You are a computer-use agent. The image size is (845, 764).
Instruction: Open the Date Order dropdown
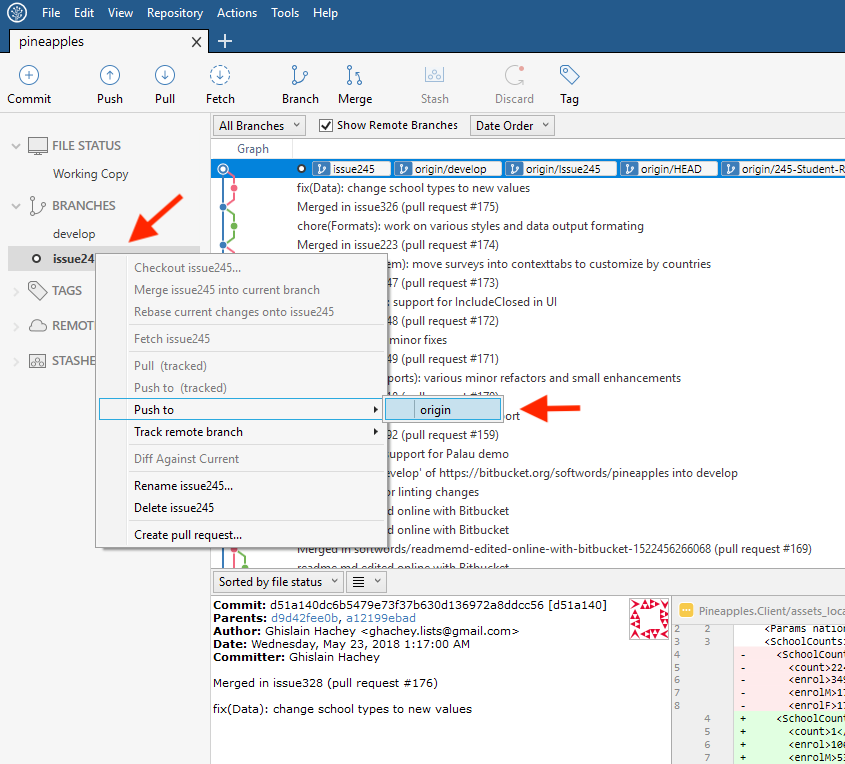(511, 126)
